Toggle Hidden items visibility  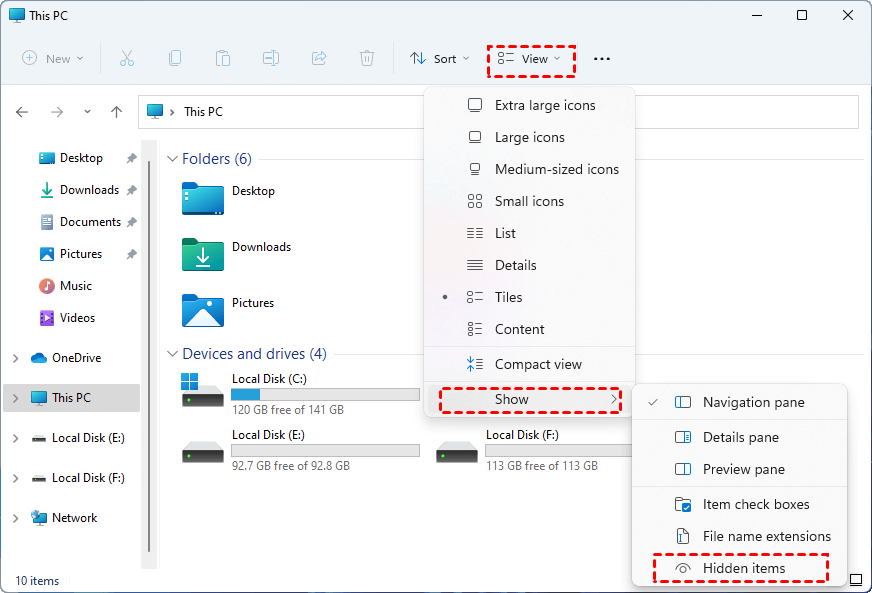(740, 569)
